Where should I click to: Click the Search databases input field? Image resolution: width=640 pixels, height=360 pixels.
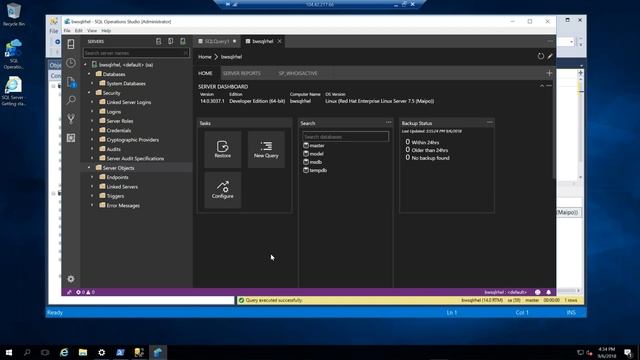coord(346,137)
